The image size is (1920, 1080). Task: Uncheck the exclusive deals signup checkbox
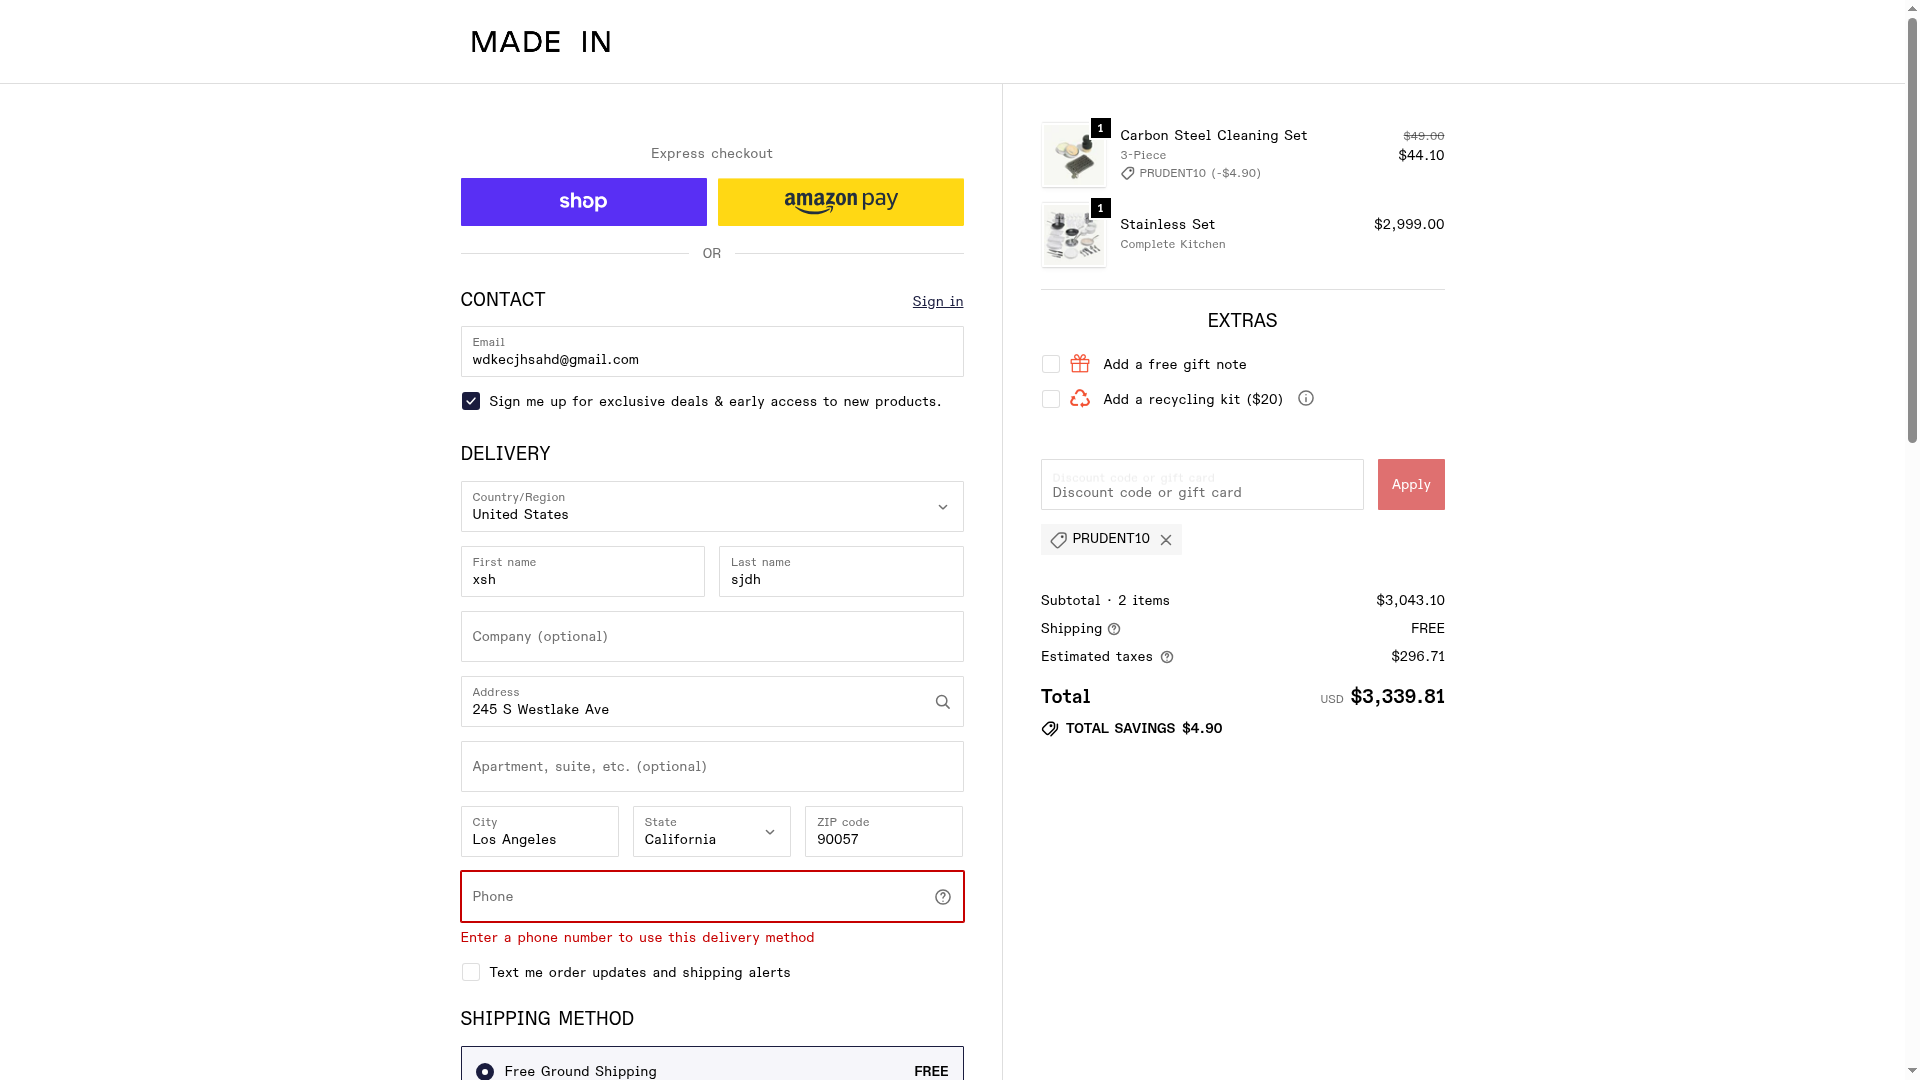(471, 401)
